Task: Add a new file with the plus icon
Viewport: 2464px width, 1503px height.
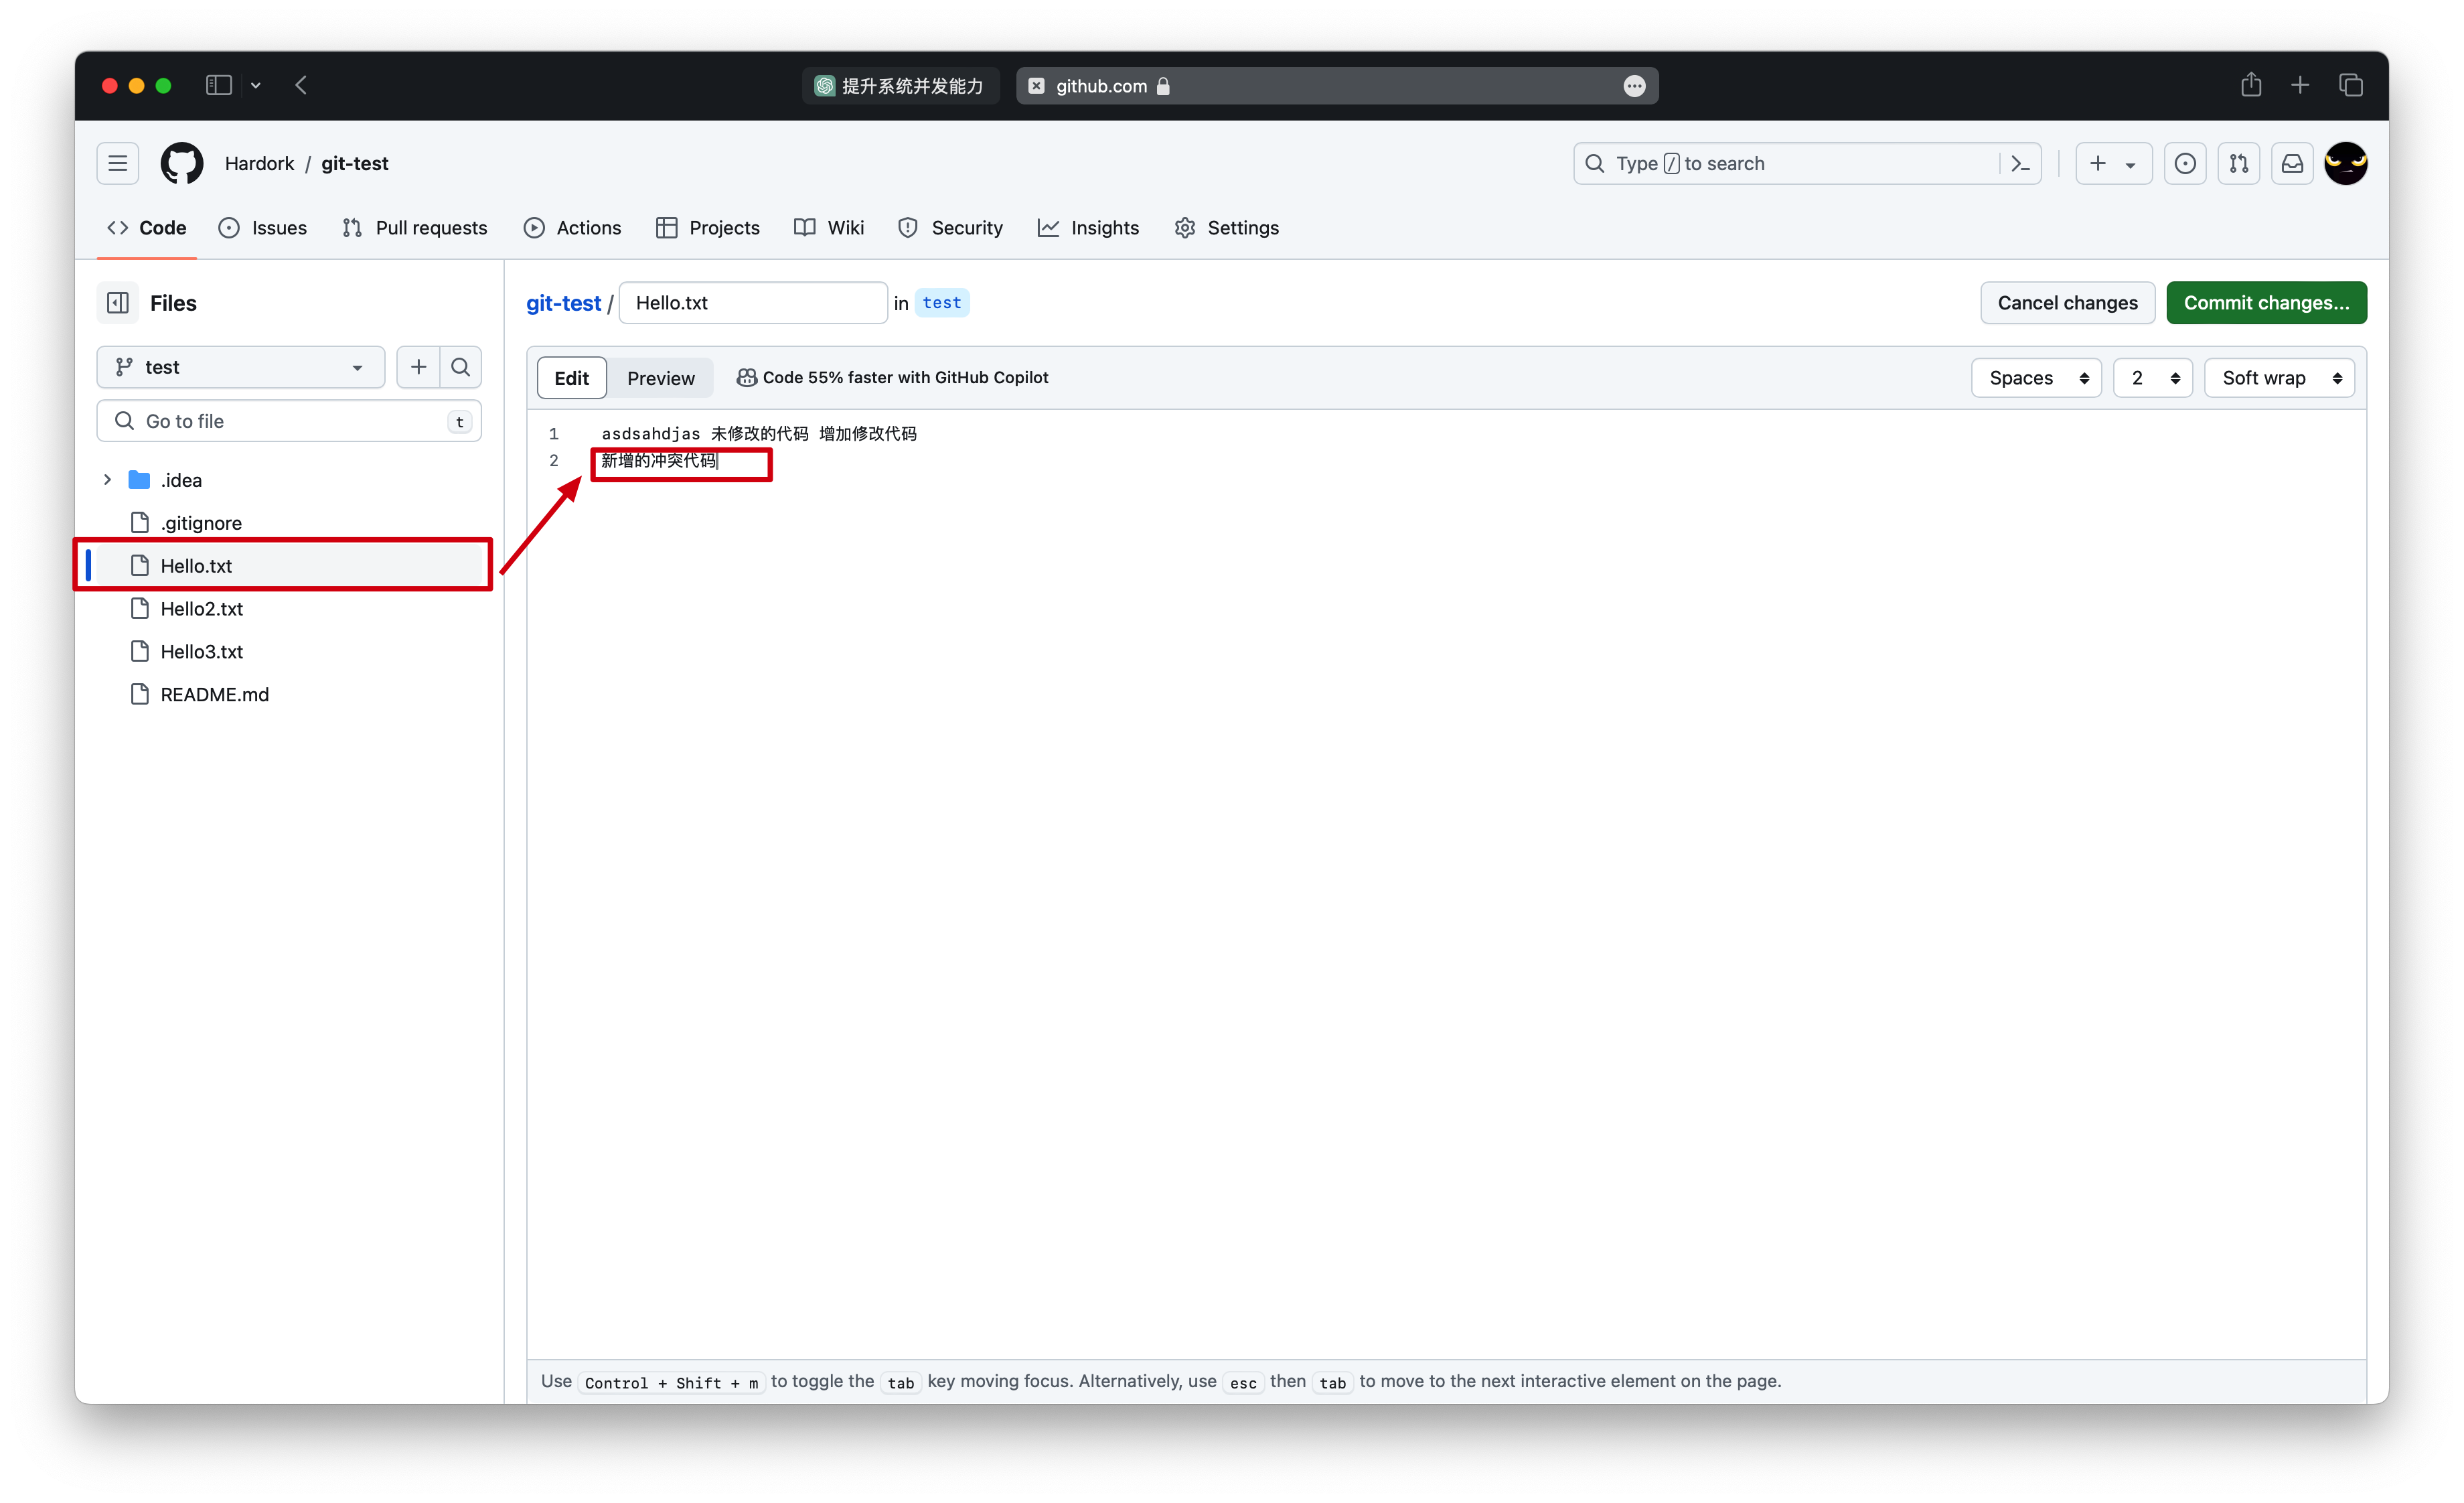Action: coord(419,367)
